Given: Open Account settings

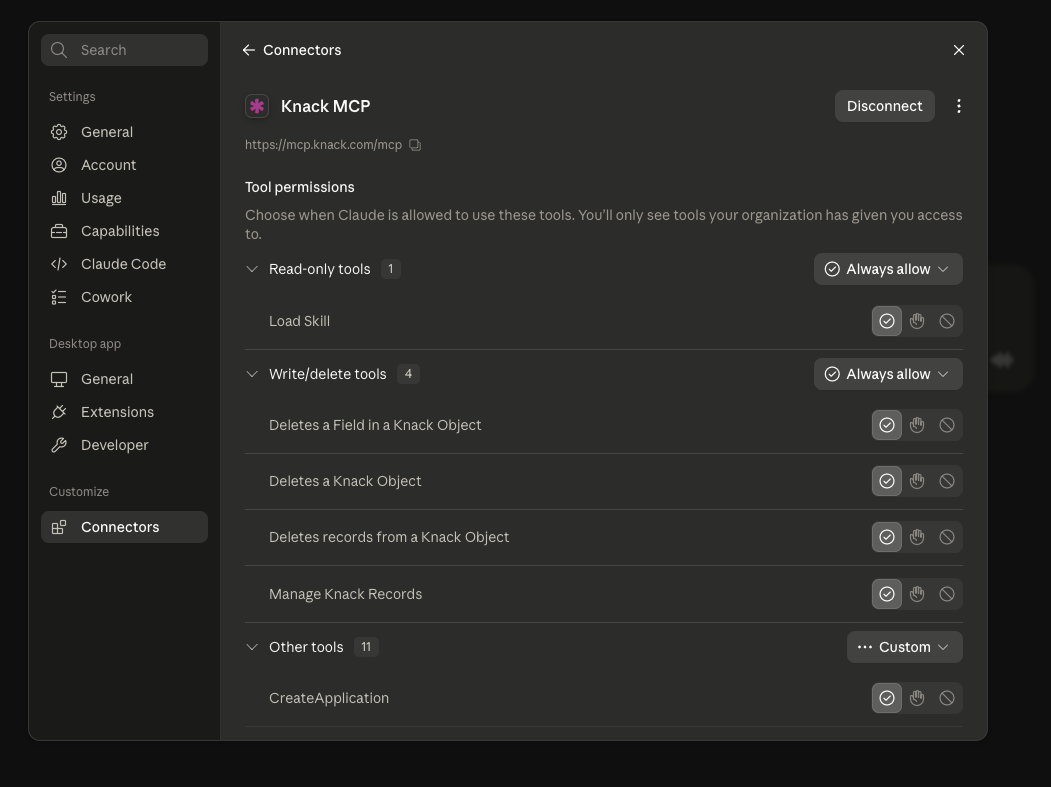Looking at the screenshot, I should [124, 165].
